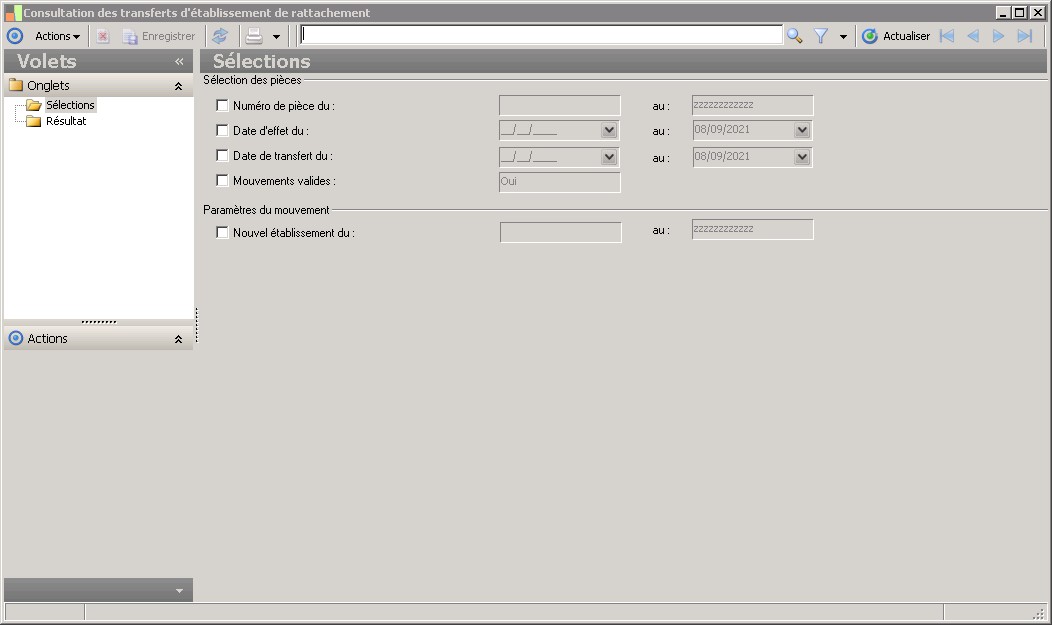Collapse the Onglets section

[178, 86]
